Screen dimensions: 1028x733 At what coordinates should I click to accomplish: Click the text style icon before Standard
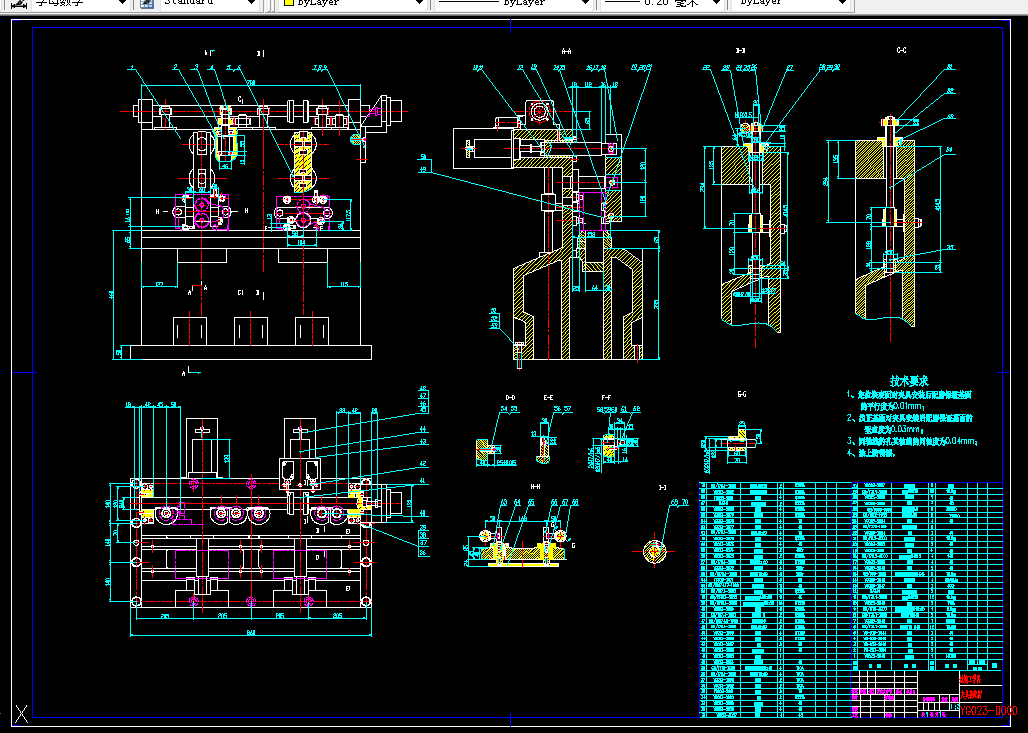click(x=147, y=3)
